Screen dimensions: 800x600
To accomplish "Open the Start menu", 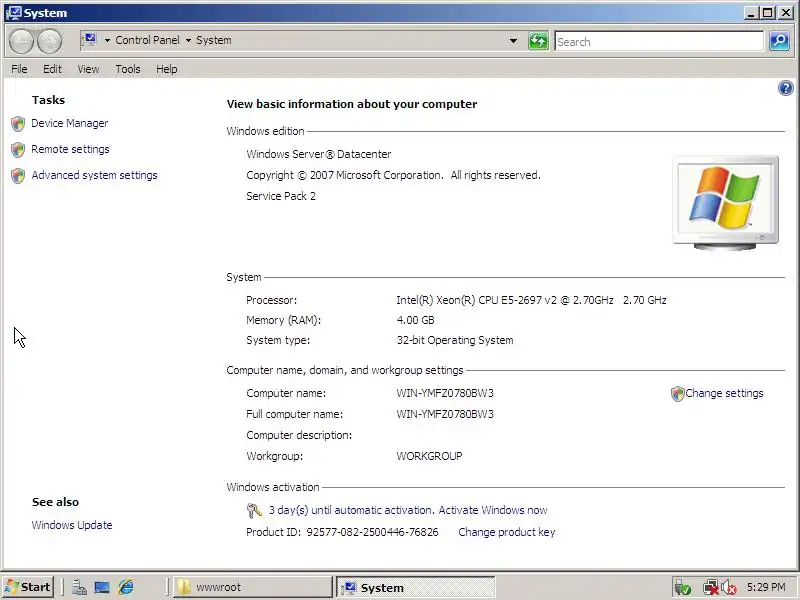I will 28,587.
